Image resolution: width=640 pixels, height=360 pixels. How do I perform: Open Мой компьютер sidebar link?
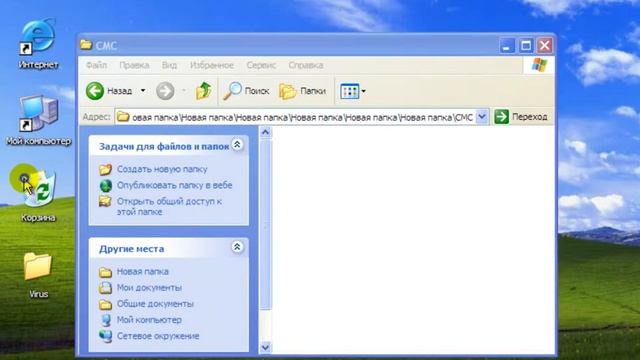(149, 320)
